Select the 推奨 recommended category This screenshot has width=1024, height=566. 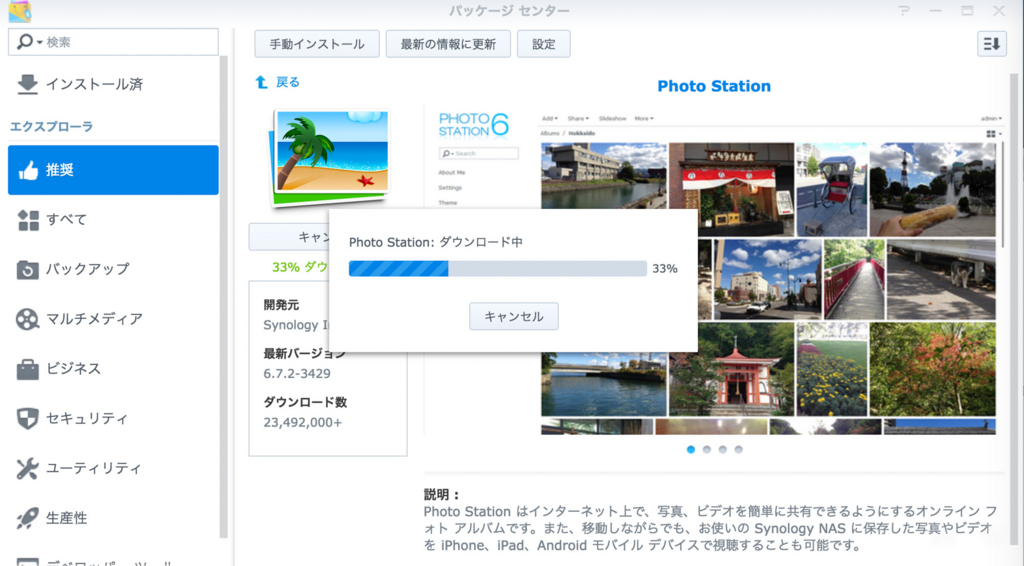pyautogui.click(x=114, y=170)
